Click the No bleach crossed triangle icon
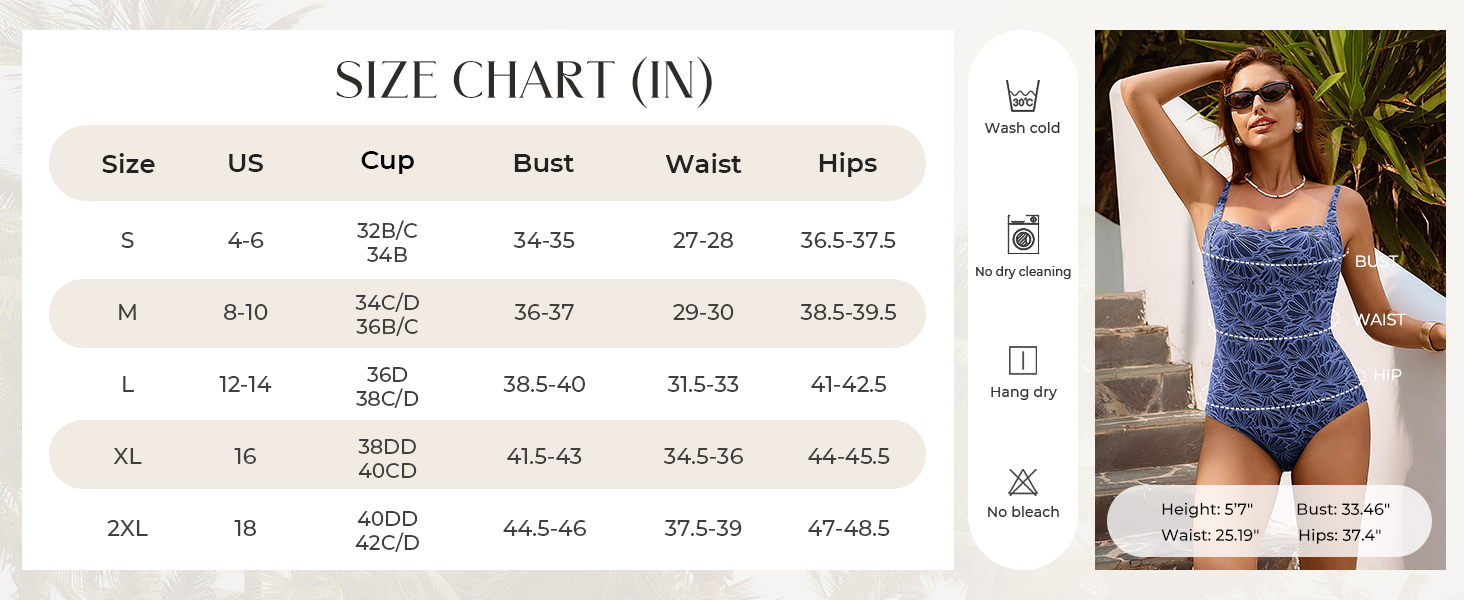The height and width of the screenshot is (600, 1464). pyautogui.click(x=1023, y=482)
